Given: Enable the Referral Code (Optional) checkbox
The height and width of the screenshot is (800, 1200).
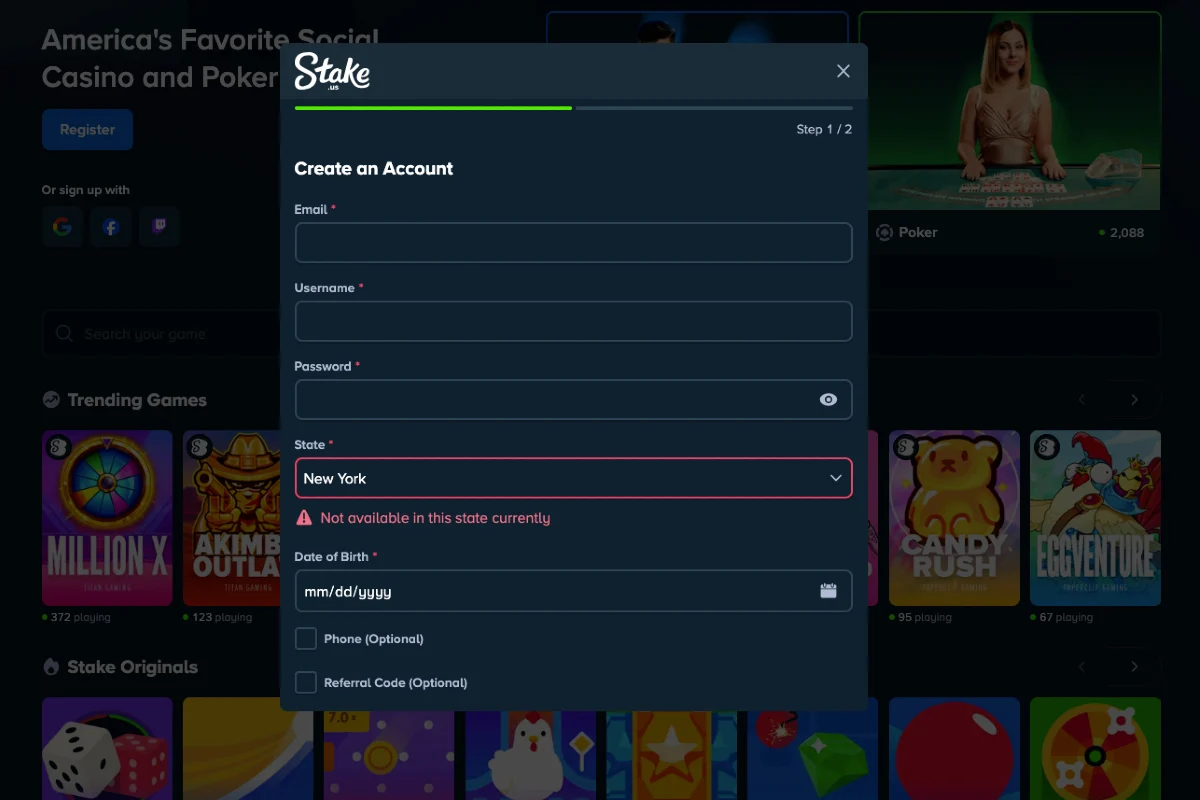Looking at the screenshot, I should (x=306, y=683).
